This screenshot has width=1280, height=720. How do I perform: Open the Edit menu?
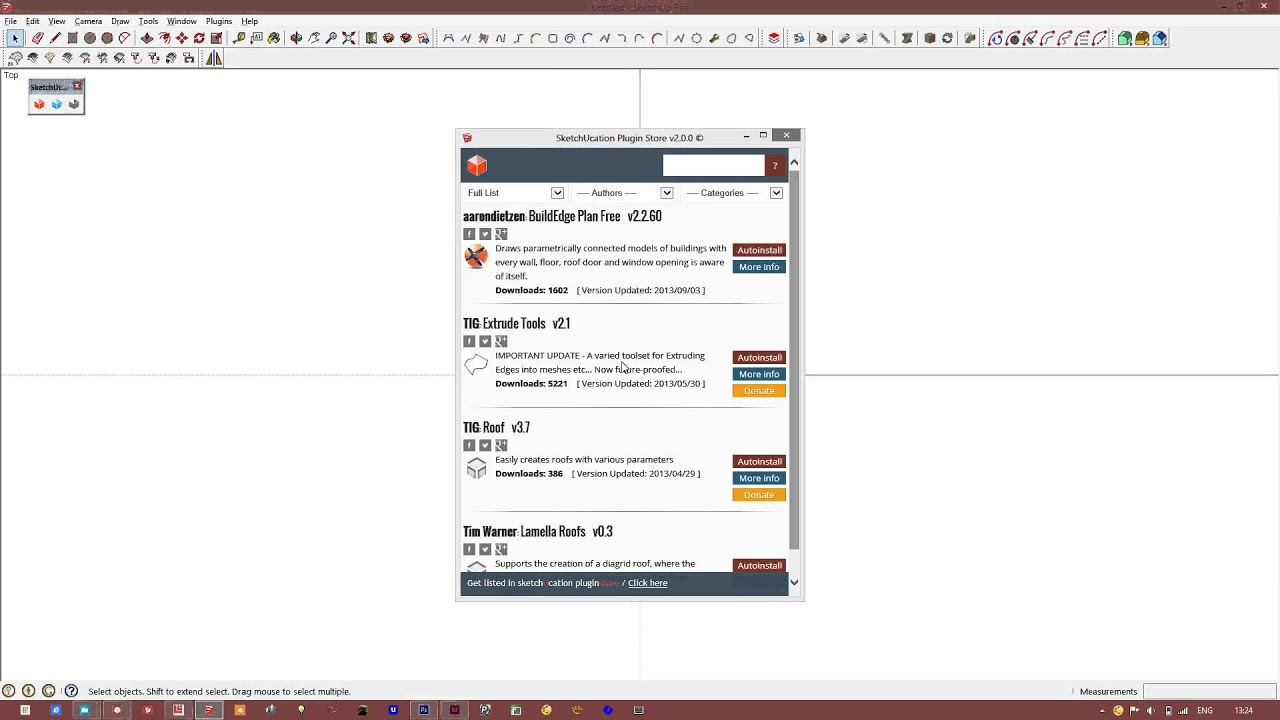click(33, 21)
